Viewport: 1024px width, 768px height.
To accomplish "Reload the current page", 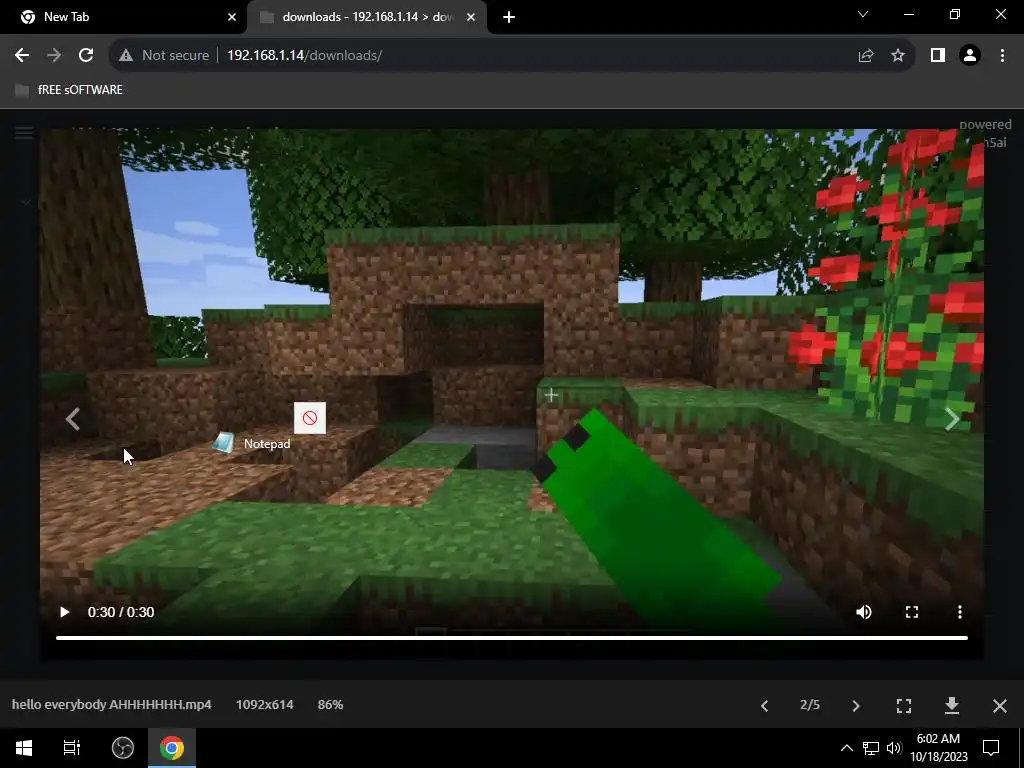I will (86, 56).
